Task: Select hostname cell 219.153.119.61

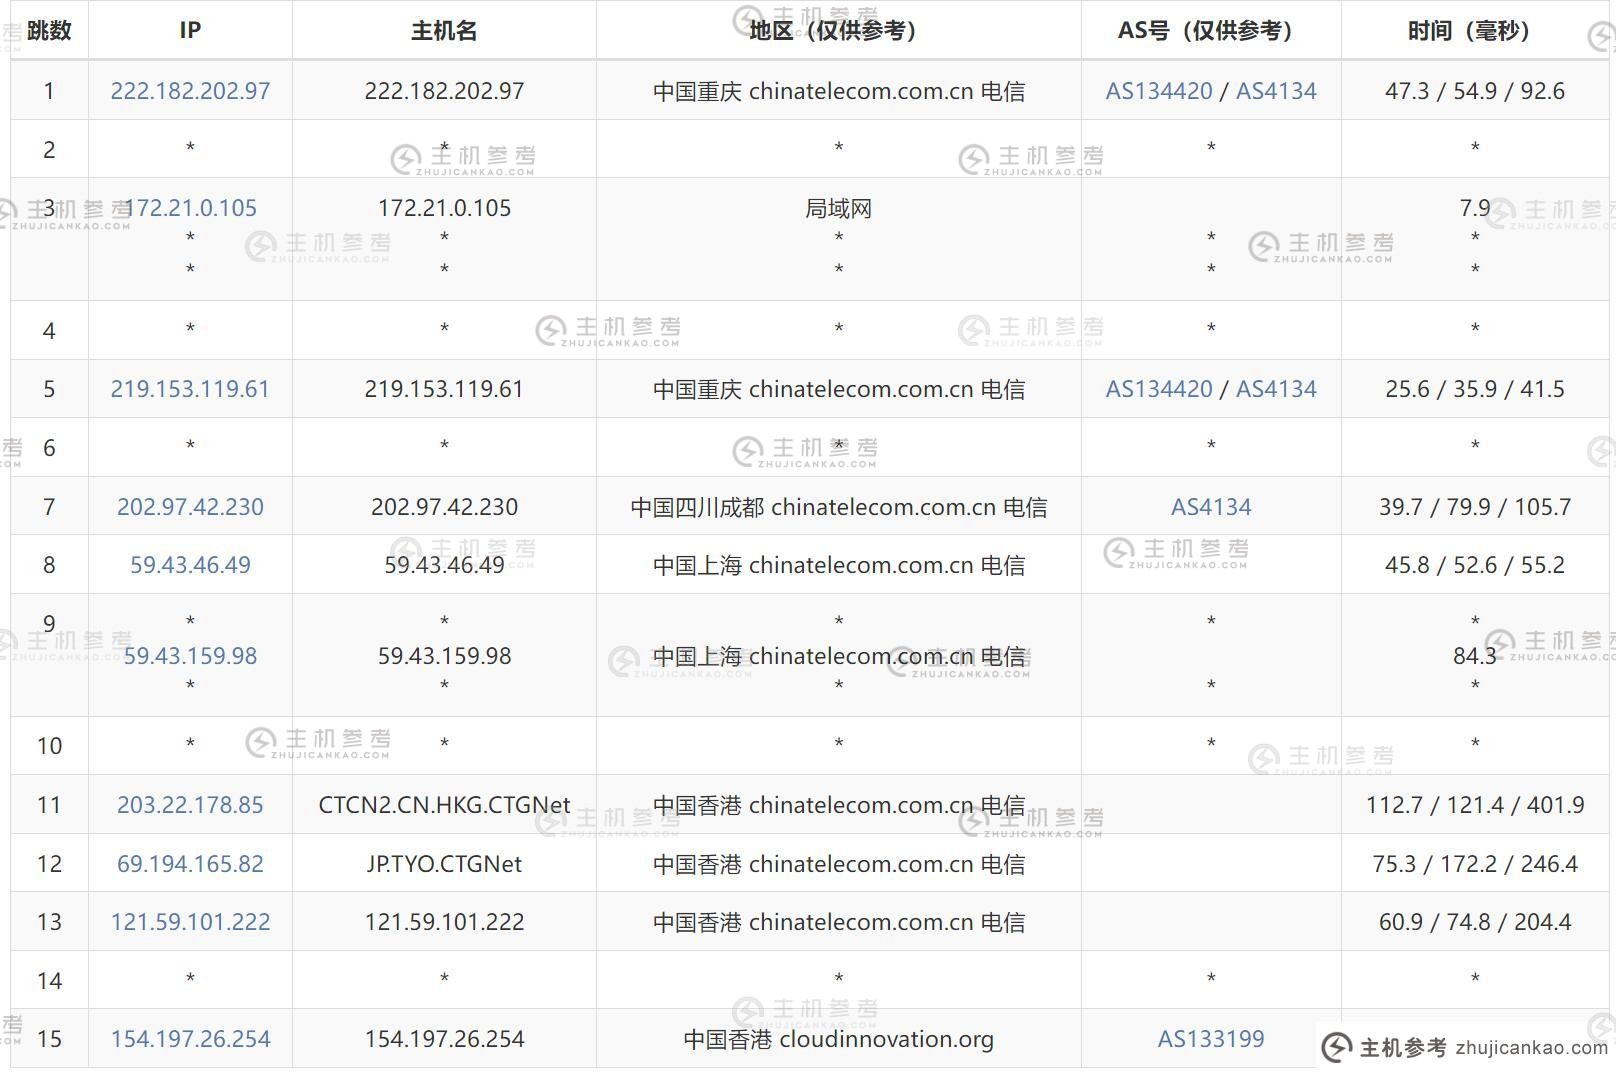Action: pos(444,389)
